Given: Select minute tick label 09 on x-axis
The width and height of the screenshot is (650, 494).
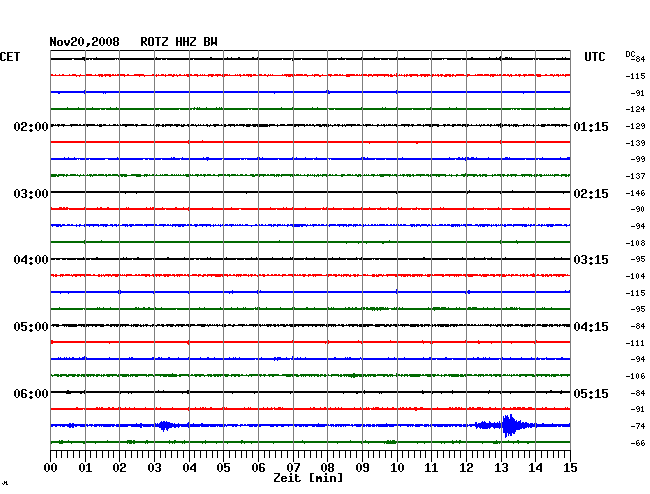Looking at the screenshot, I should (362, 468).
